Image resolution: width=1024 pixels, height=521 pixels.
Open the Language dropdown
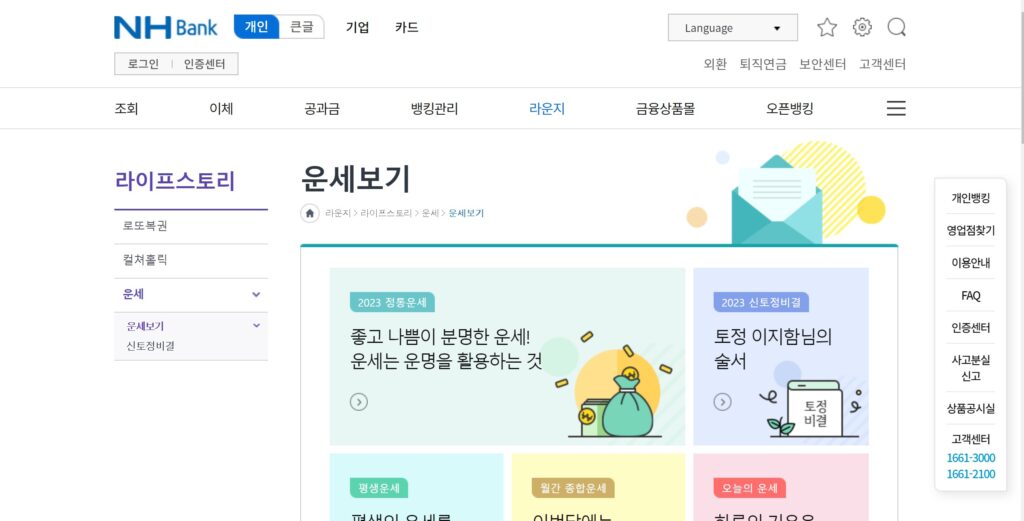733,28
